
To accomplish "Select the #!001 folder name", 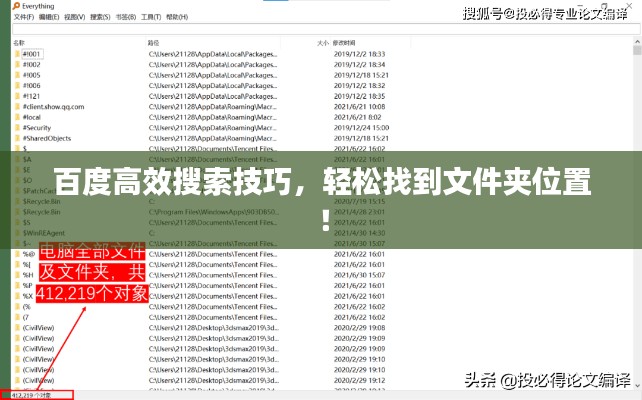I will 32,54.
